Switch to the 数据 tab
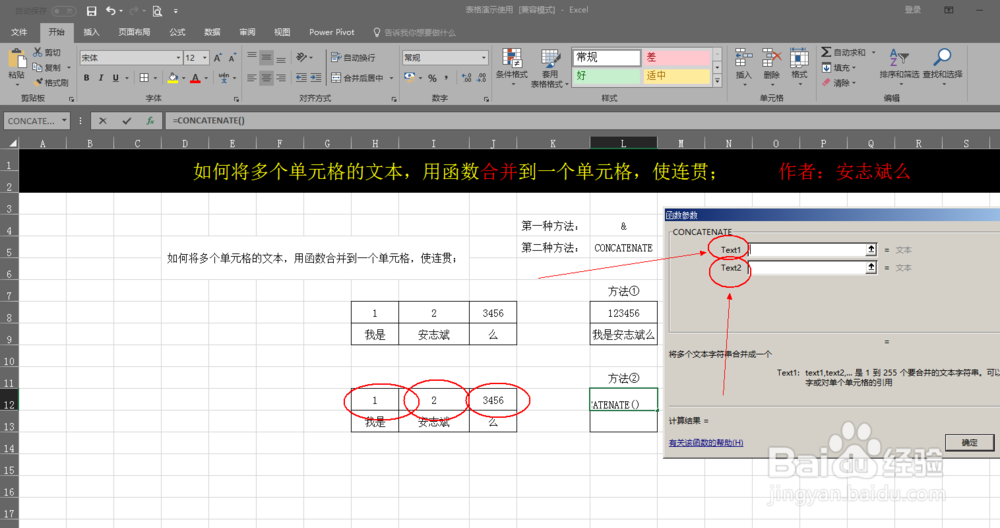The width and height of the screenshot is (1000, 528). [x=212, y=32]
